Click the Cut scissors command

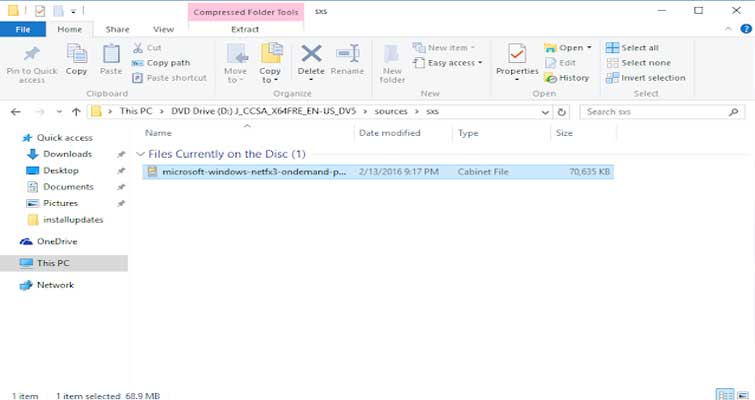[147, 48]
